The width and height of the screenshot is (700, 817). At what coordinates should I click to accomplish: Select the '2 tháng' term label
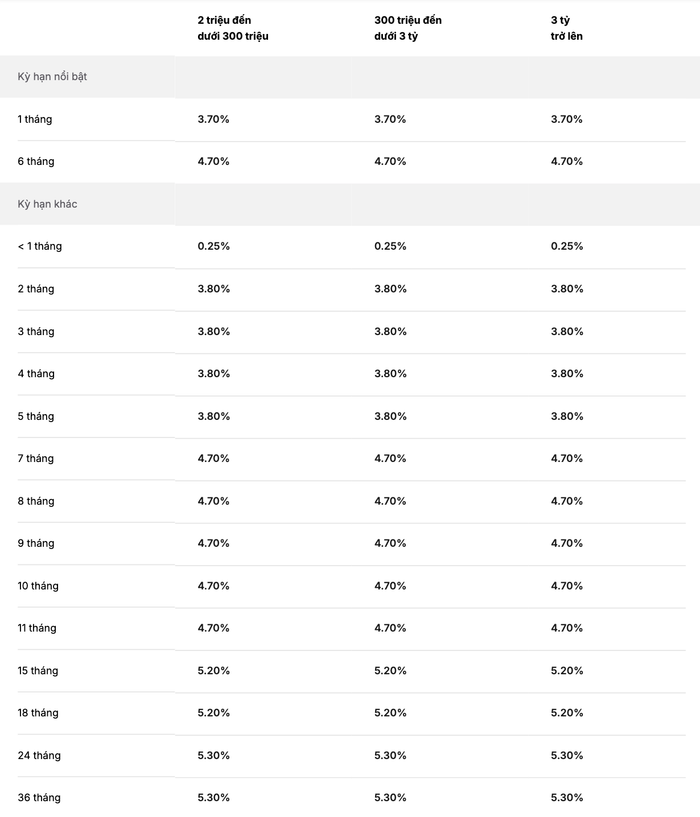click(36, 289)
